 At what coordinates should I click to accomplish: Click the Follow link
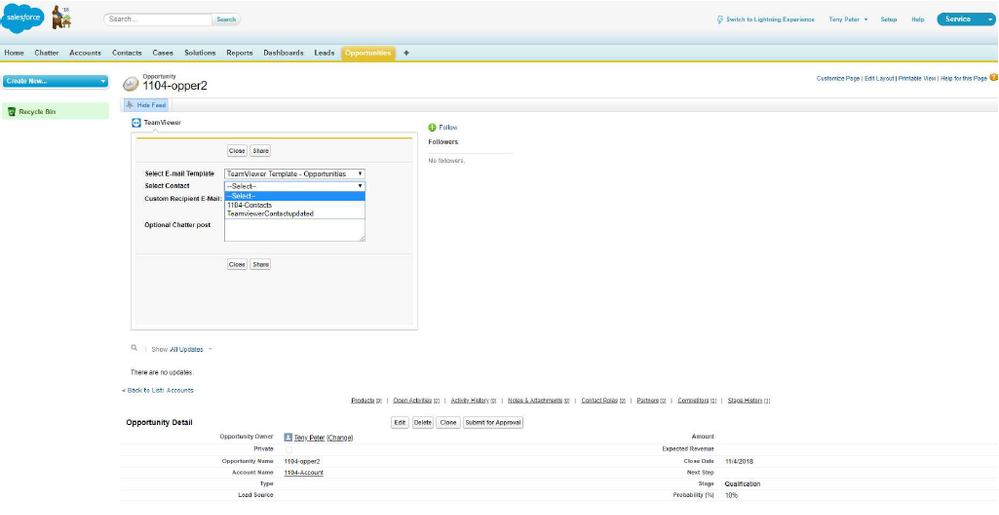pos(448,127)
